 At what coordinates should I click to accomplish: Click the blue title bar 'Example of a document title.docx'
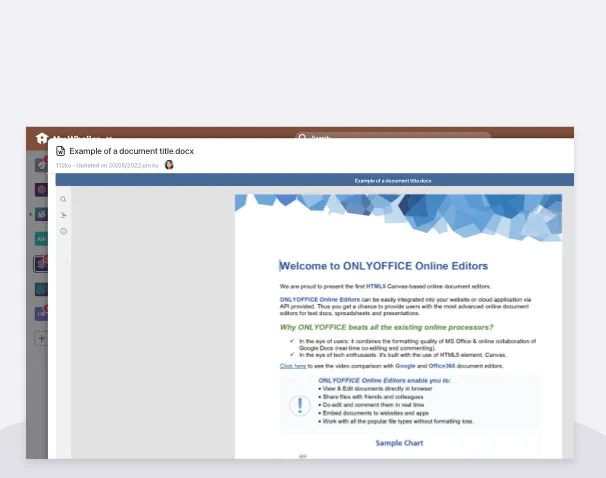(315, 180)
